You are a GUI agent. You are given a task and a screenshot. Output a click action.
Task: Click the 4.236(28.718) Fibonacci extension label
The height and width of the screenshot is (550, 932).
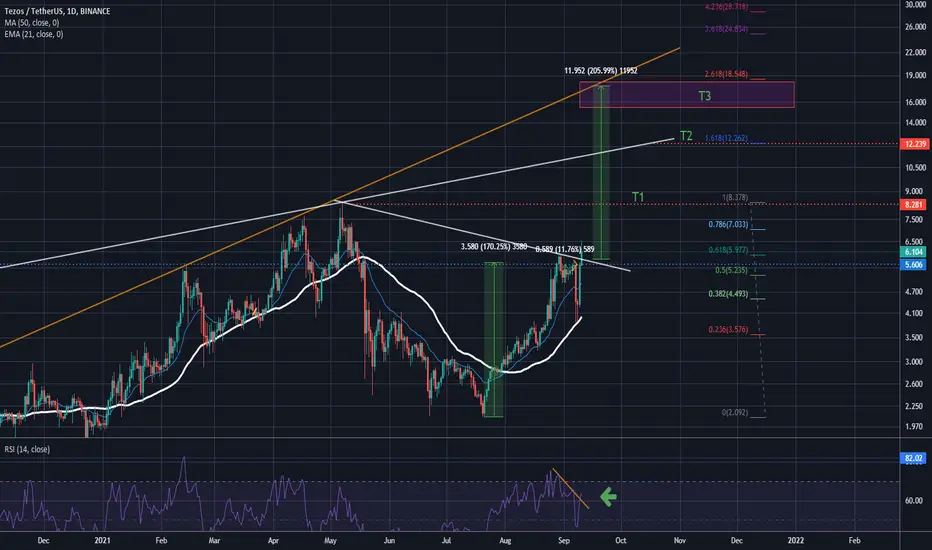coord(726,7)
